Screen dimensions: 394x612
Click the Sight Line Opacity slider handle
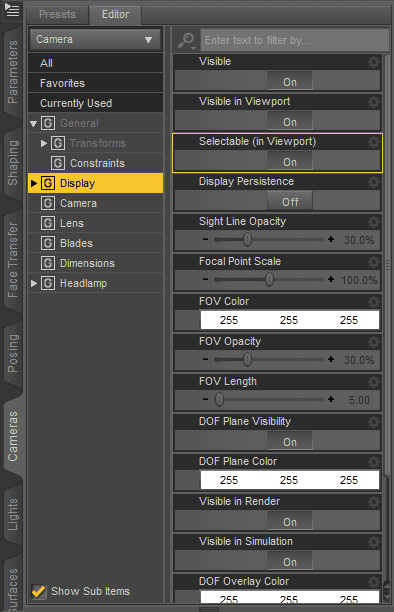247,239
